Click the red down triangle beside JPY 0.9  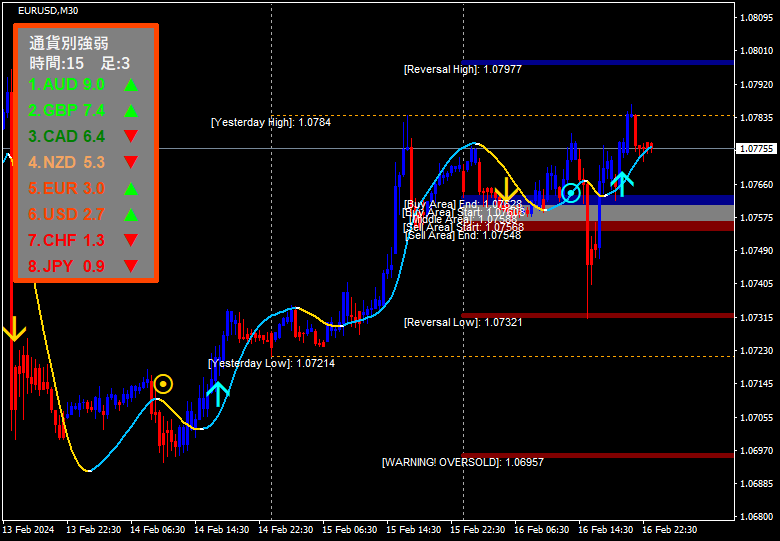pos(130,266)
